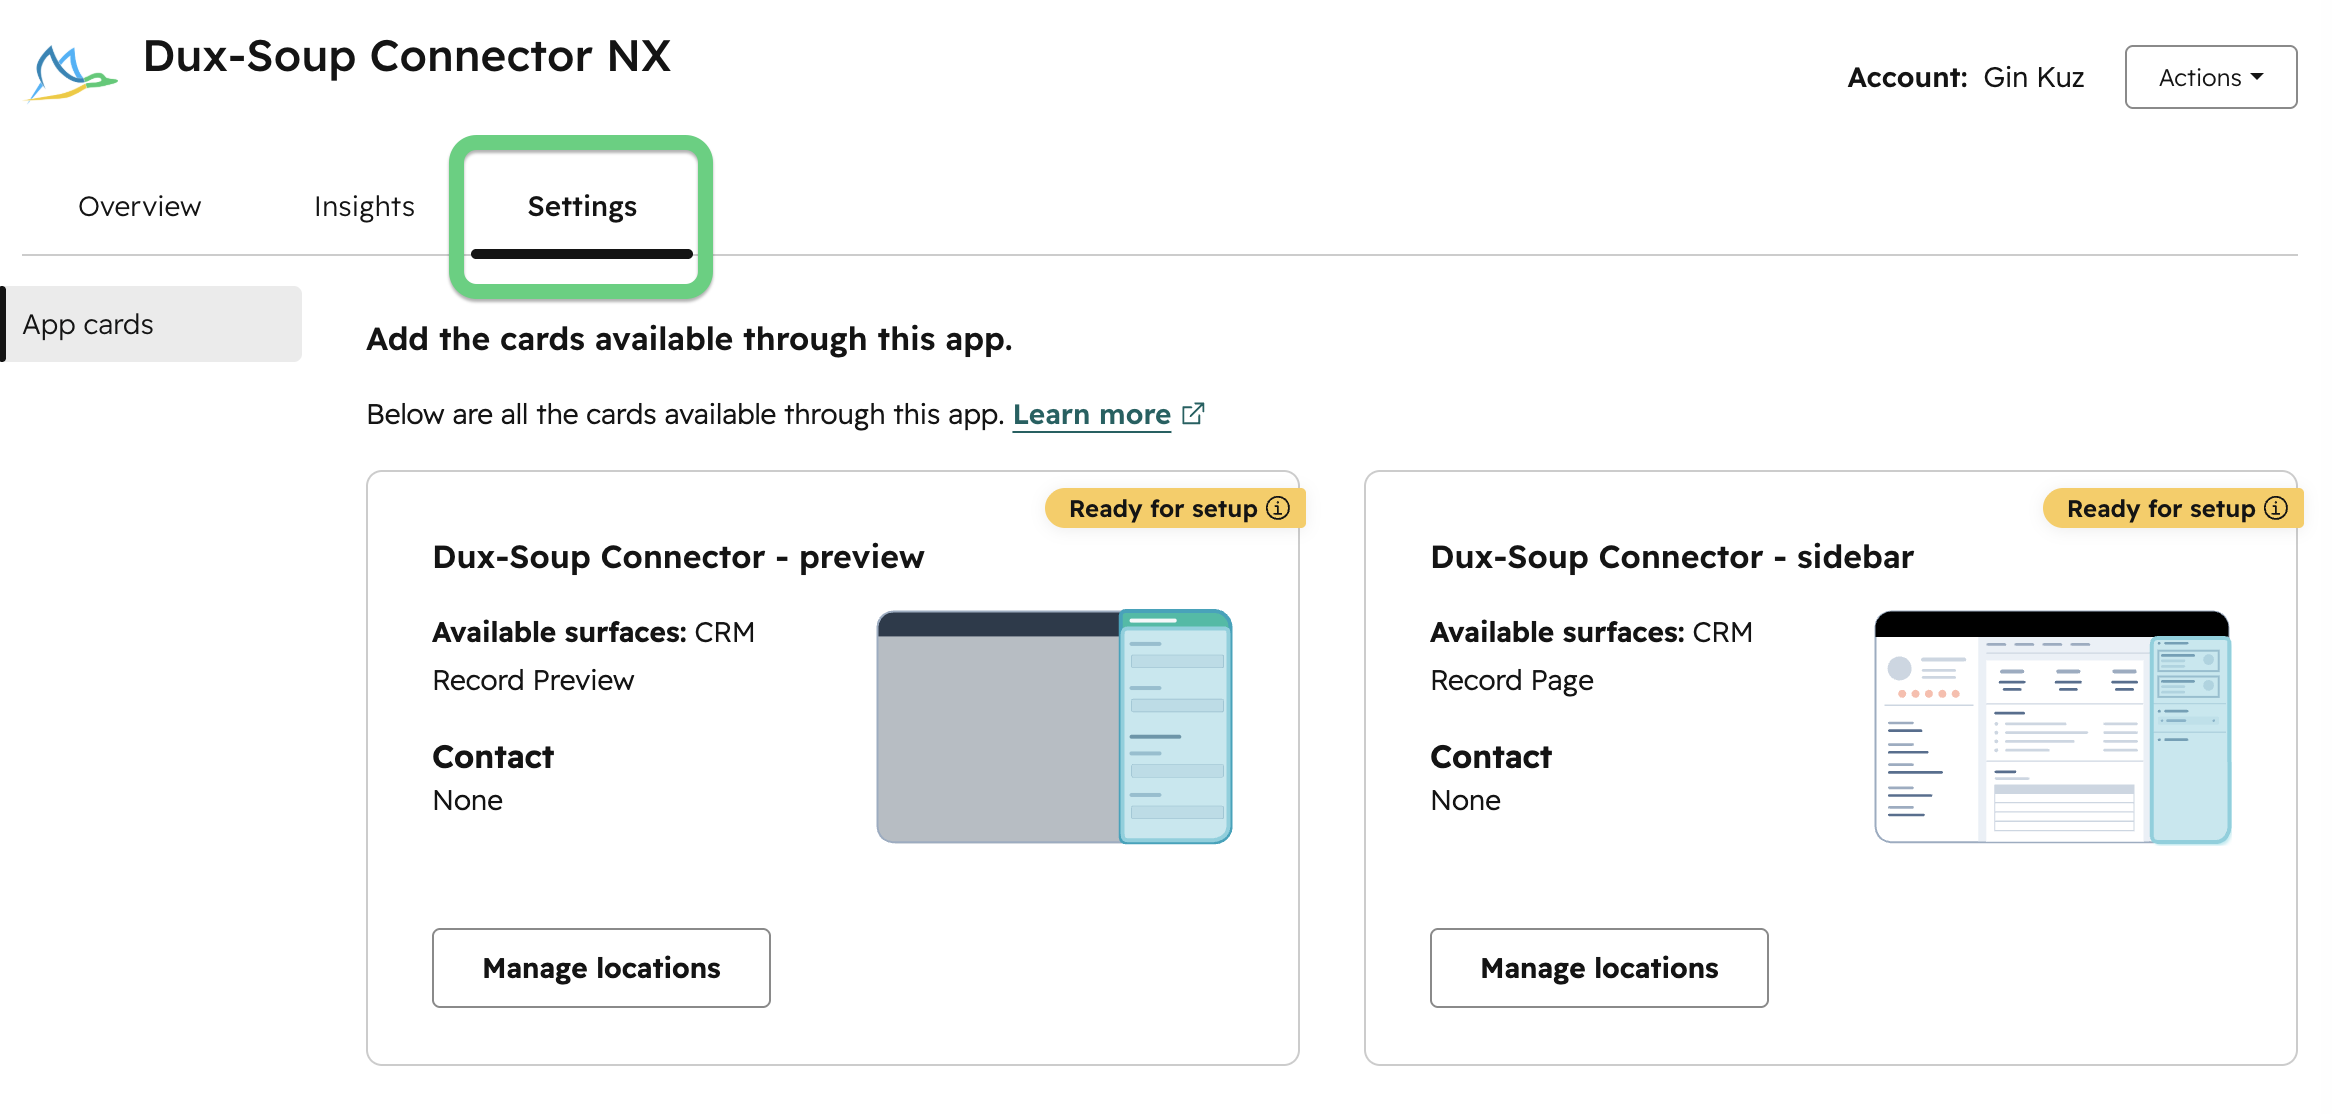Click "Add the cards available through this app." heading
This screenshot has height=1114, width=2332.
689,339
